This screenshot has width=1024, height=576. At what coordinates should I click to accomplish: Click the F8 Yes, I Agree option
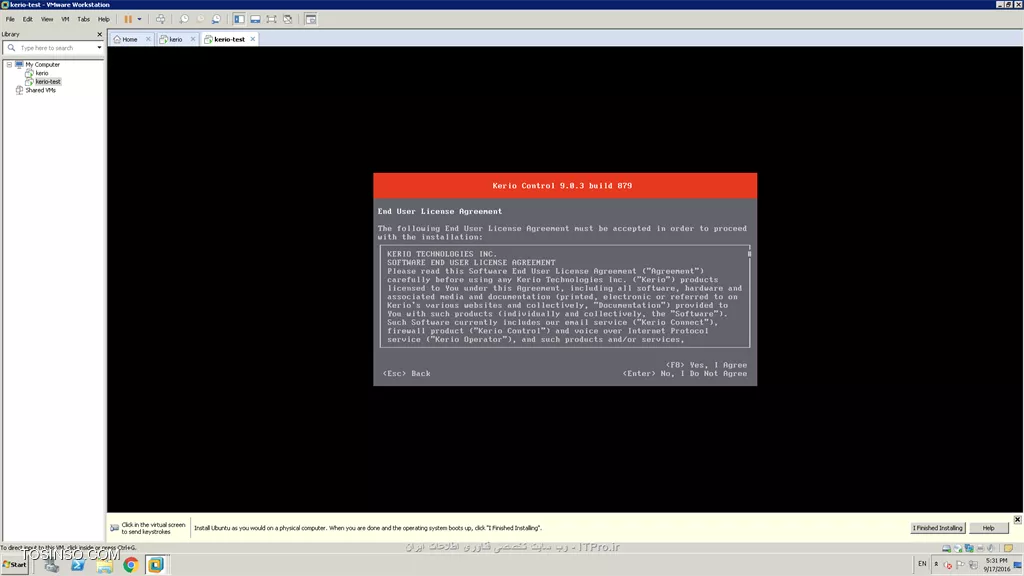pos(706,365)
